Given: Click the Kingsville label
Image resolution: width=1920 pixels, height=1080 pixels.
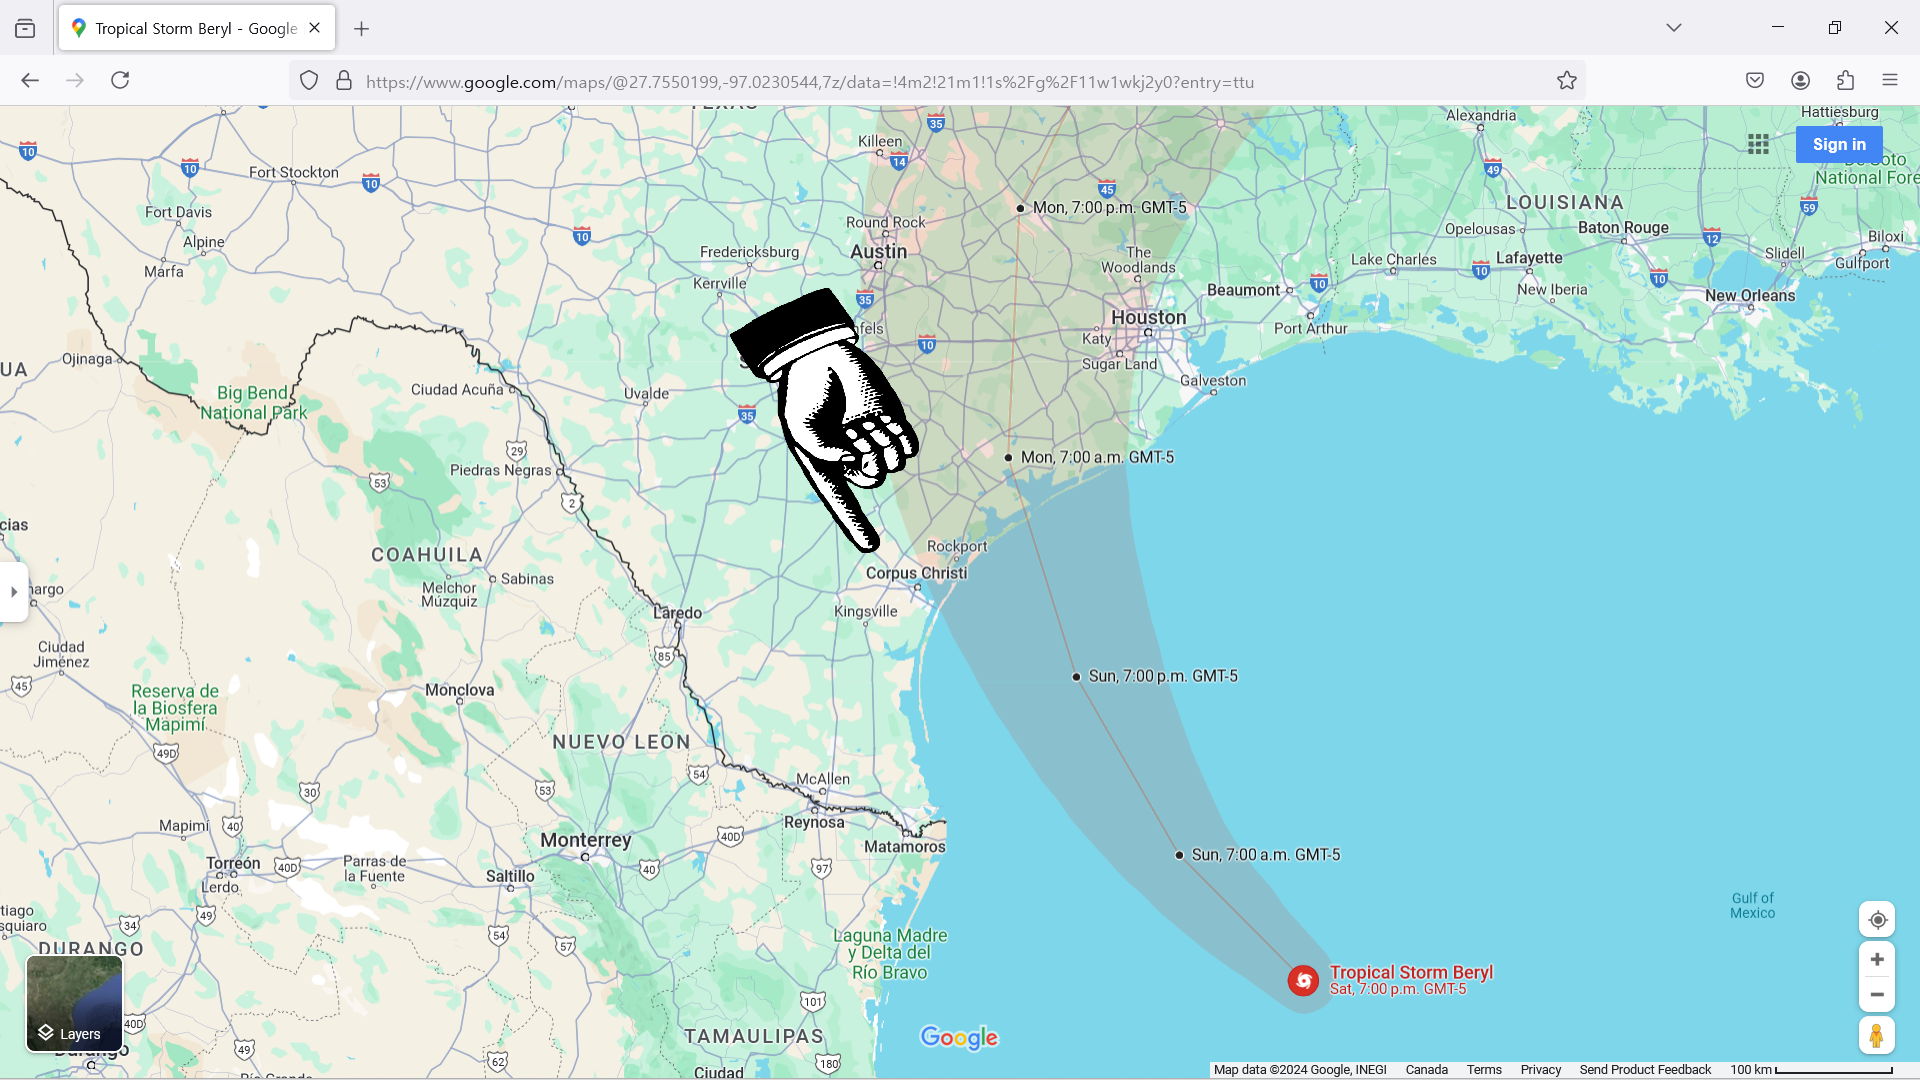Looking at the screenshot, I should point(866,612).
